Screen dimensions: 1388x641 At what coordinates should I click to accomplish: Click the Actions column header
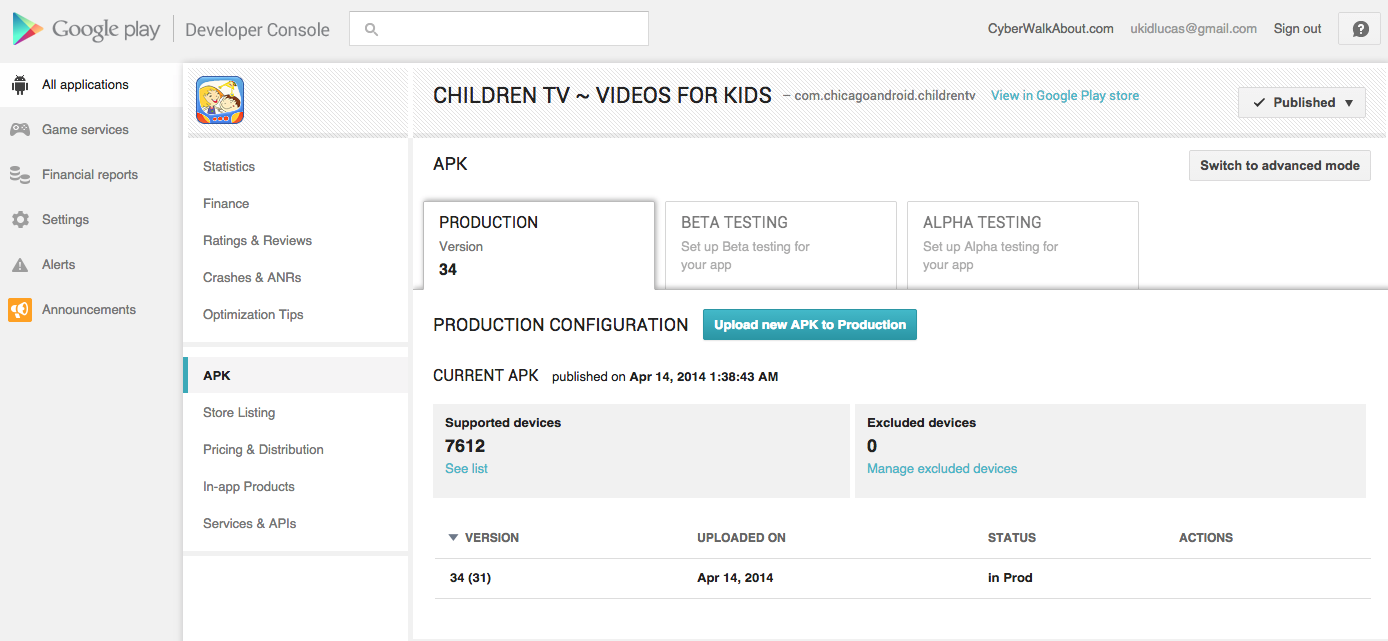pos(1206,538)
